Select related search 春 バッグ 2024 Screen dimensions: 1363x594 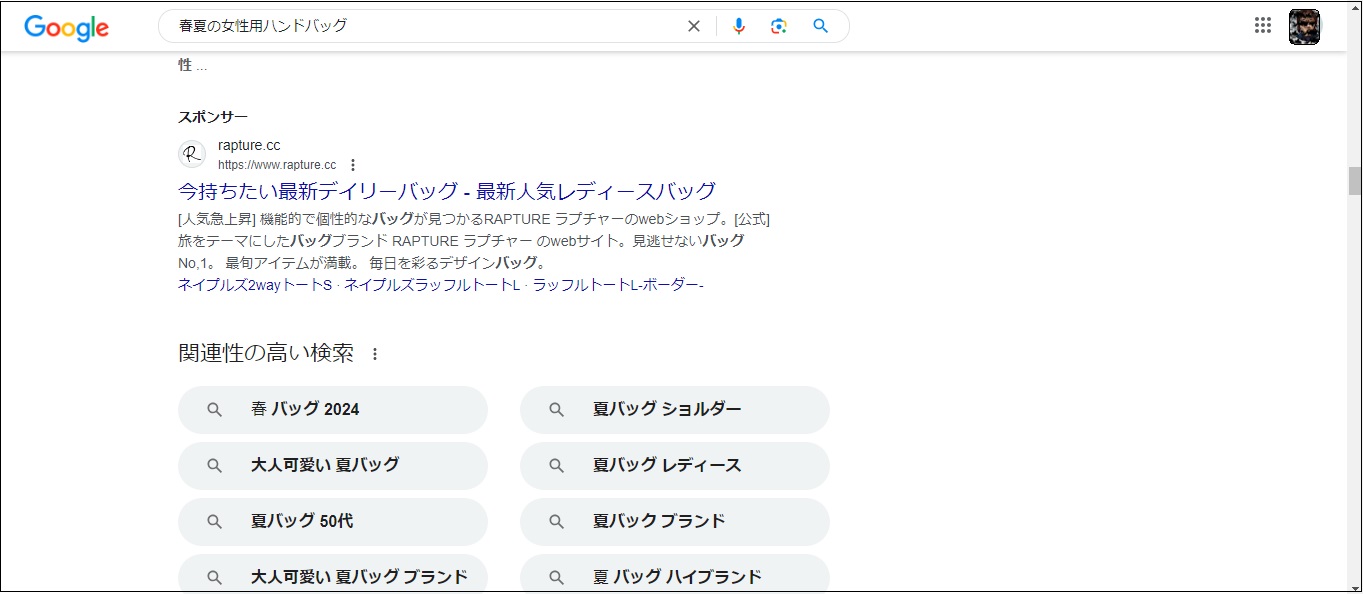(333, 409)
